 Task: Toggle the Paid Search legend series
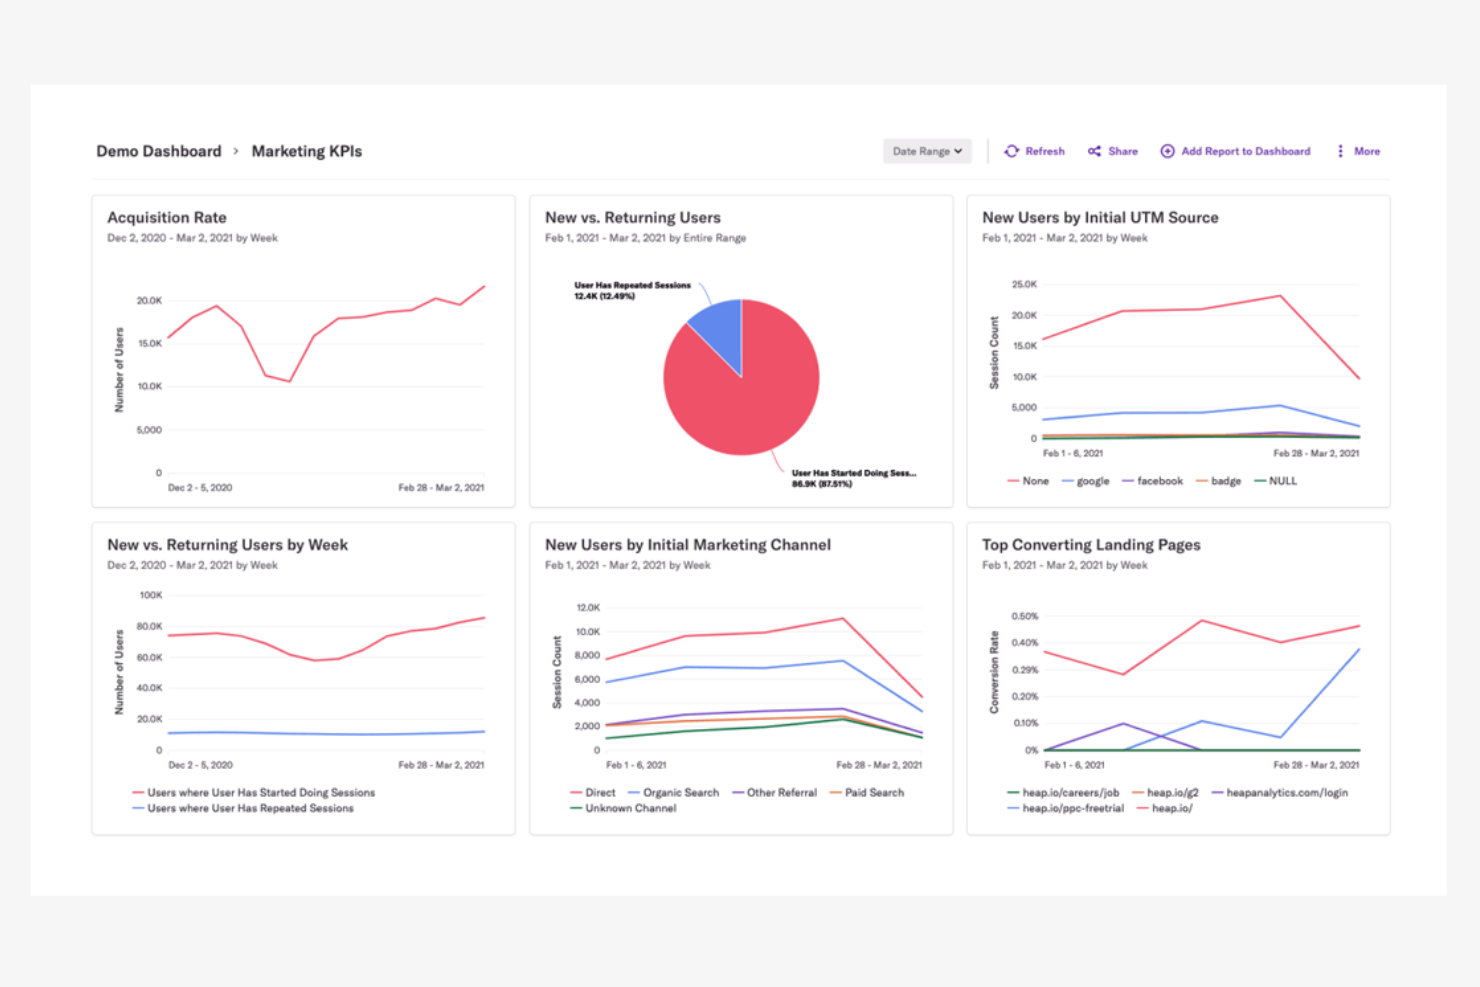point(867,792)
